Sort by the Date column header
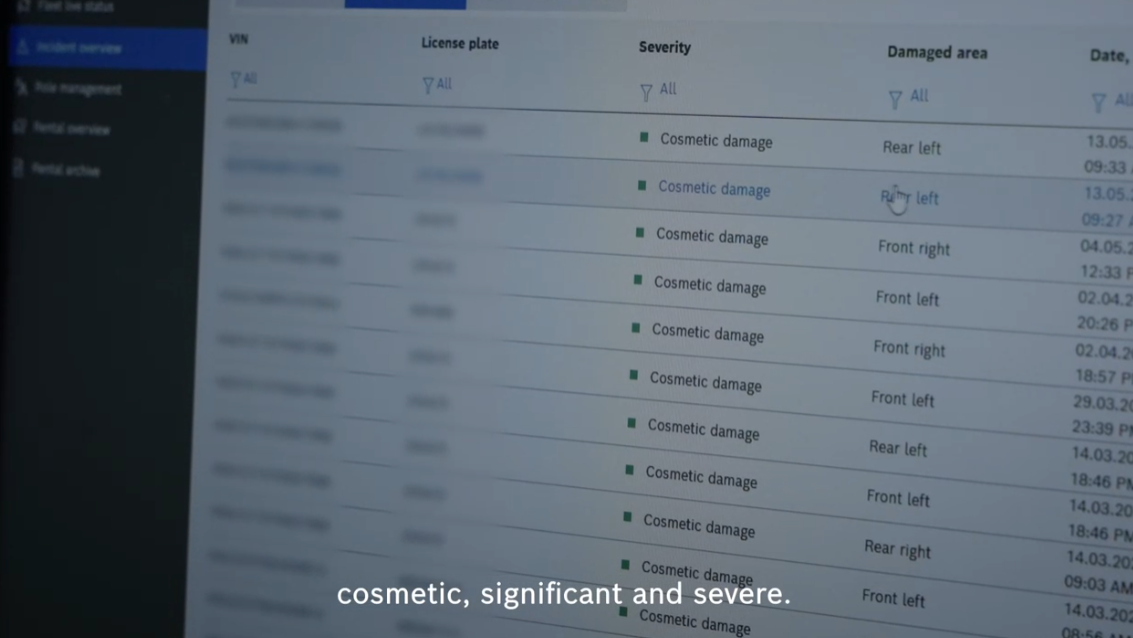Image resolution: width=1133 pixels, height=638 pixels. (x=1111, y=56)
